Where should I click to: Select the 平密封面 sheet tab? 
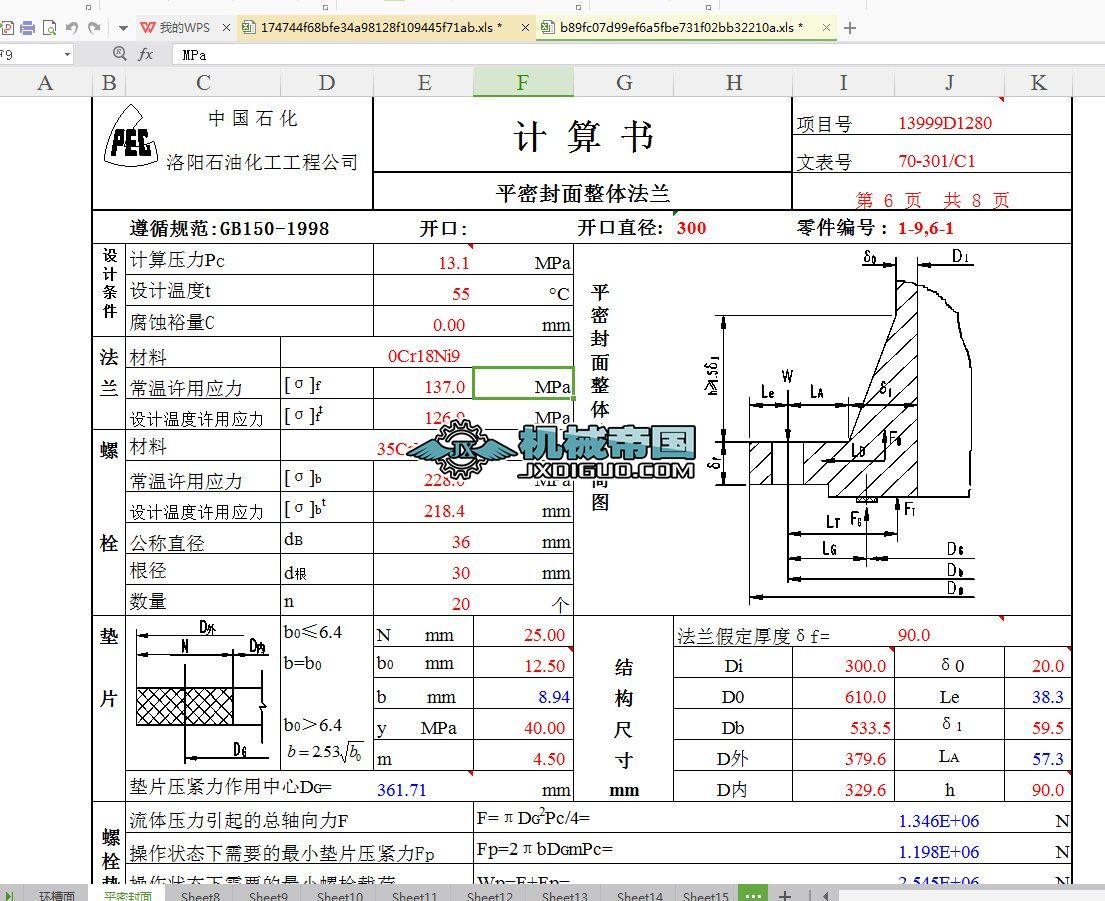pyautogui.click(x=128, y=895)
